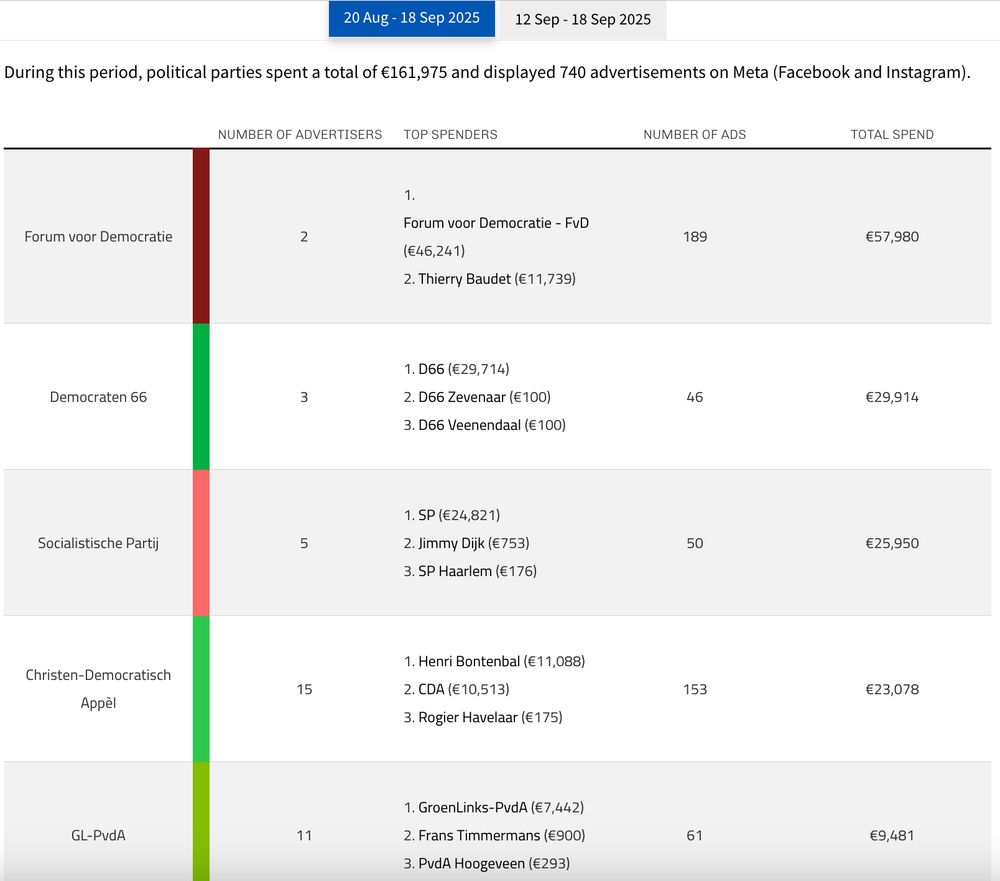1000x881 pixels.
Task: Click advertiser count 11 in GL-PvdA row
Action: click(304, 835)
